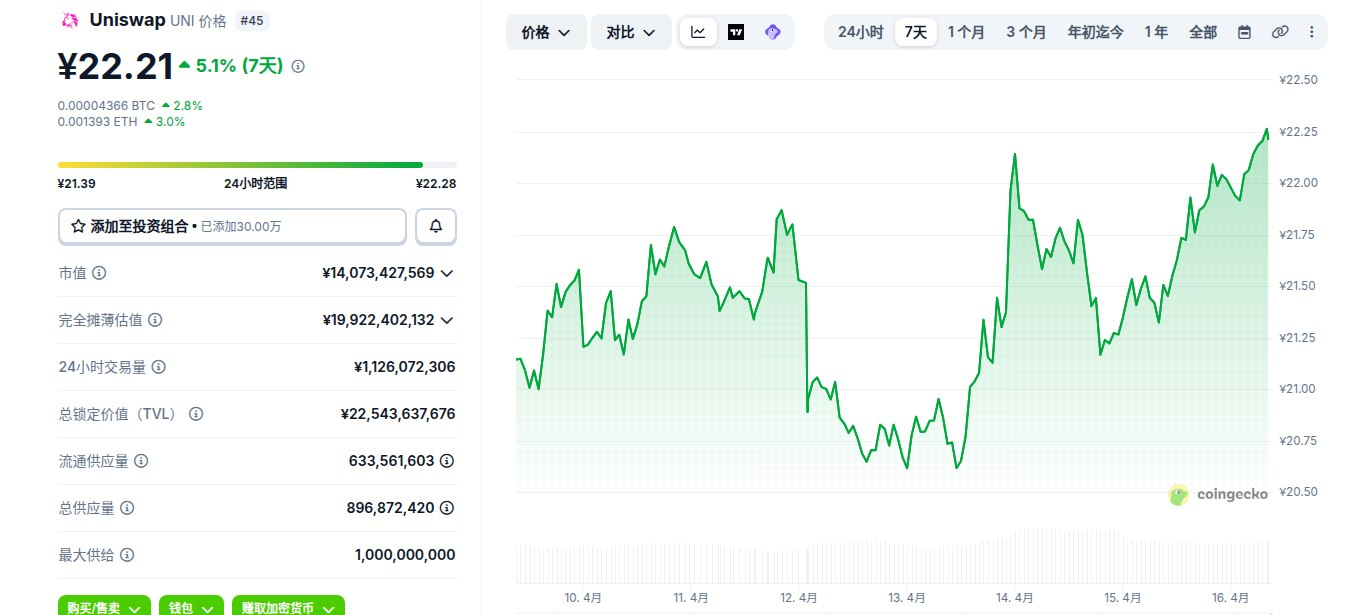
Task: Open the 价格 chart type dropdown
Action: click(x=546, y=32)
